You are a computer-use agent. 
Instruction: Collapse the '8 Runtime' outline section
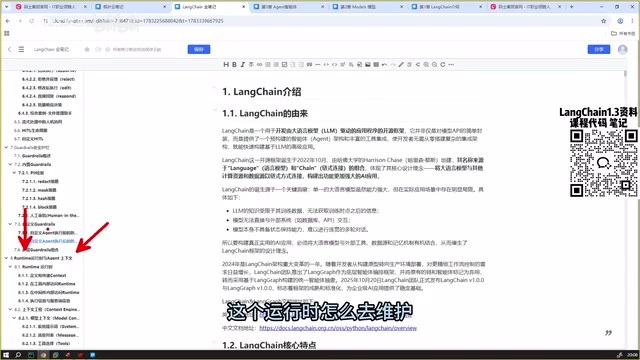tap(6, 258)
